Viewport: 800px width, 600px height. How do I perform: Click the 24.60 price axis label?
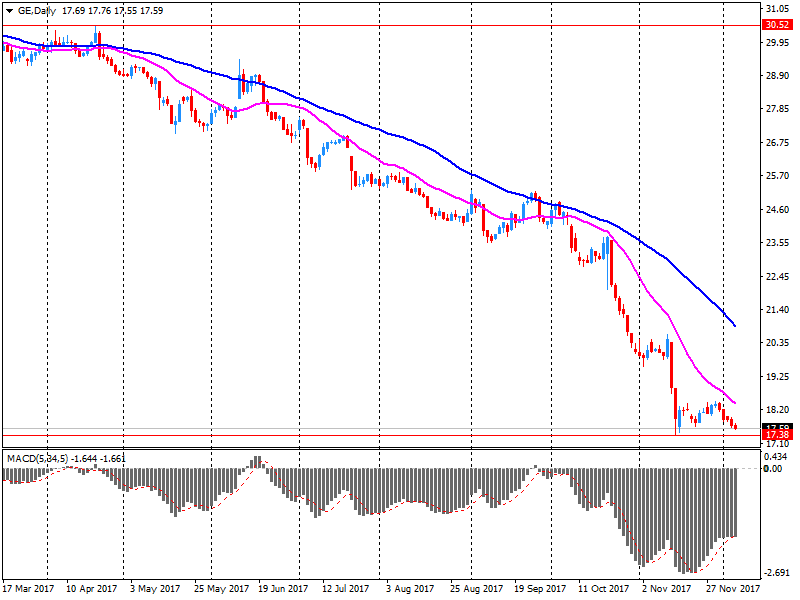(x=778, y=209)
